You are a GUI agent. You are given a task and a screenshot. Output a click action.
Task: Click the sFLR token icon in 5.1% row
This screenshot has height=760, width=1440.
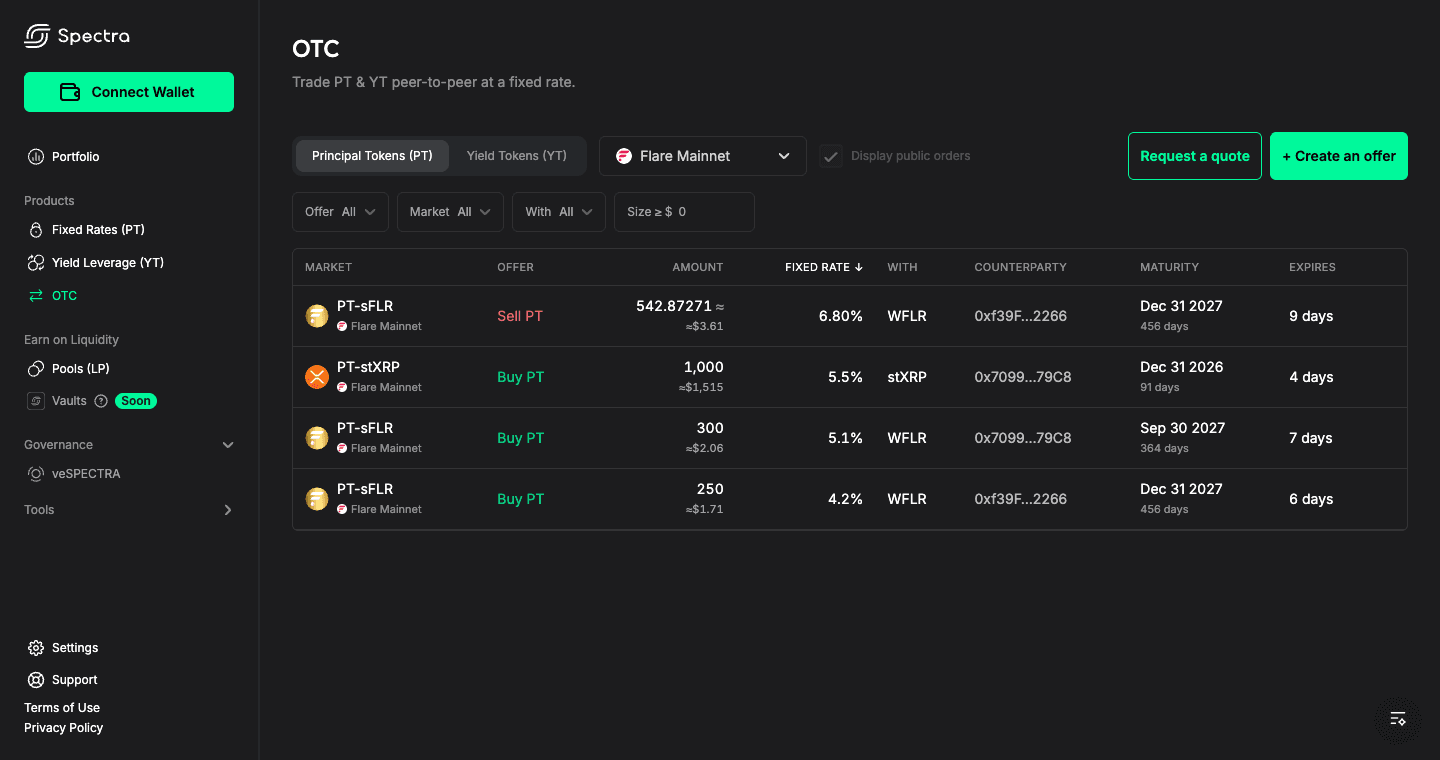click(x=317, y=438)
